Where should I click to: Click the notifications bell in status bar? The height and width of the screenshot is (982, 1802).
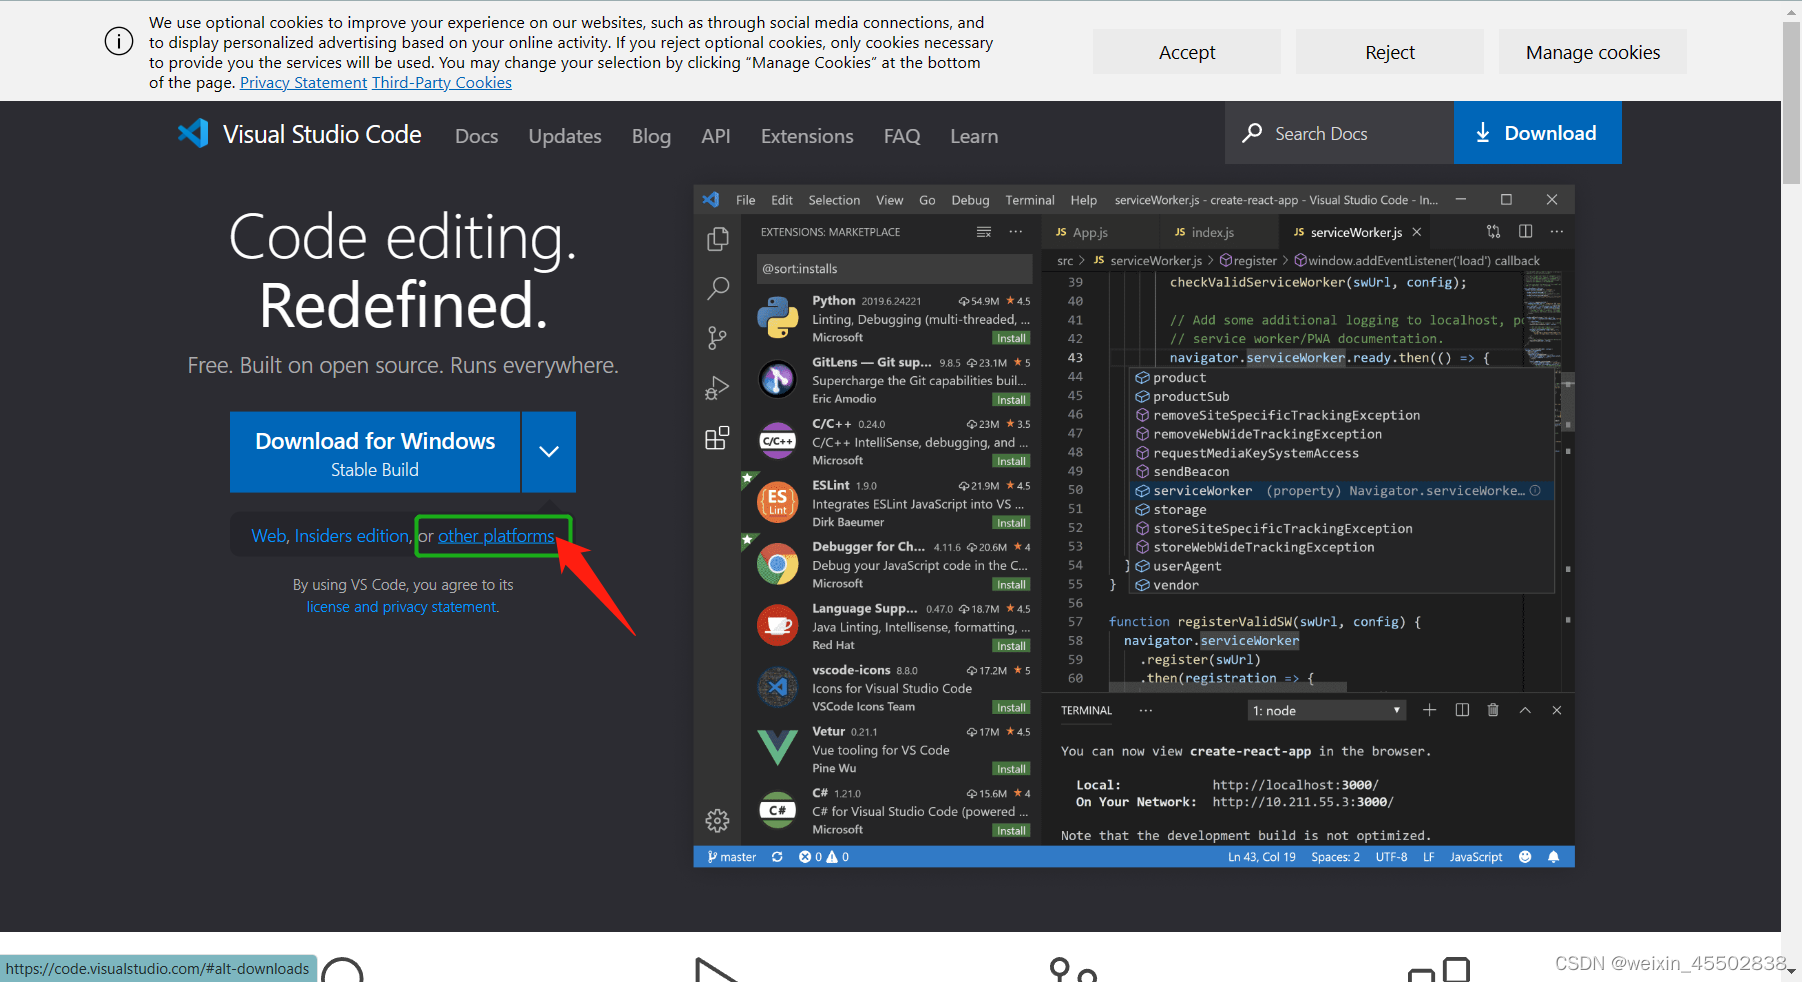1553,857
